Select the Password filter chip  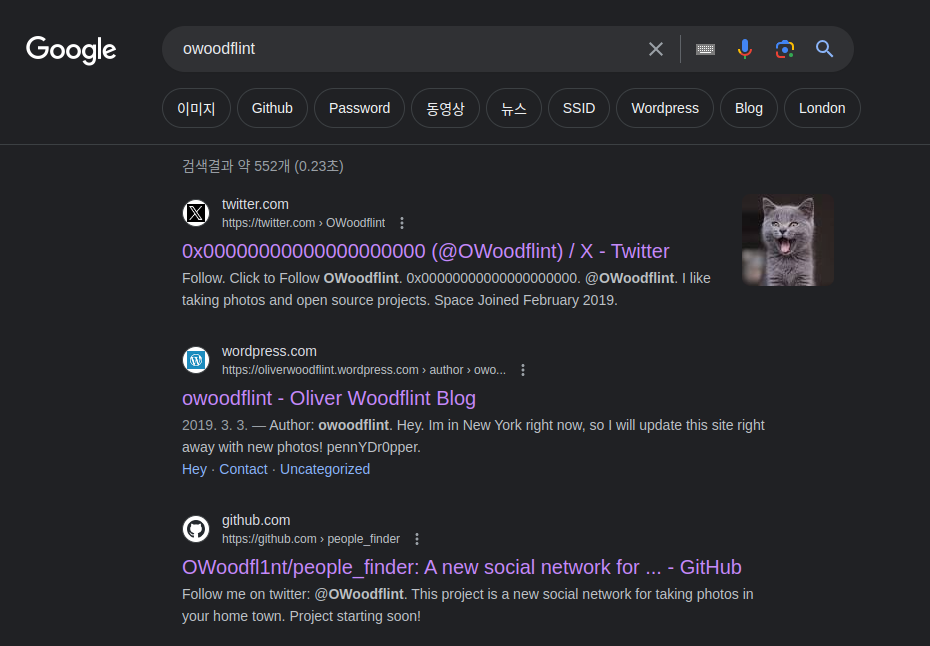tap(359, 108)
